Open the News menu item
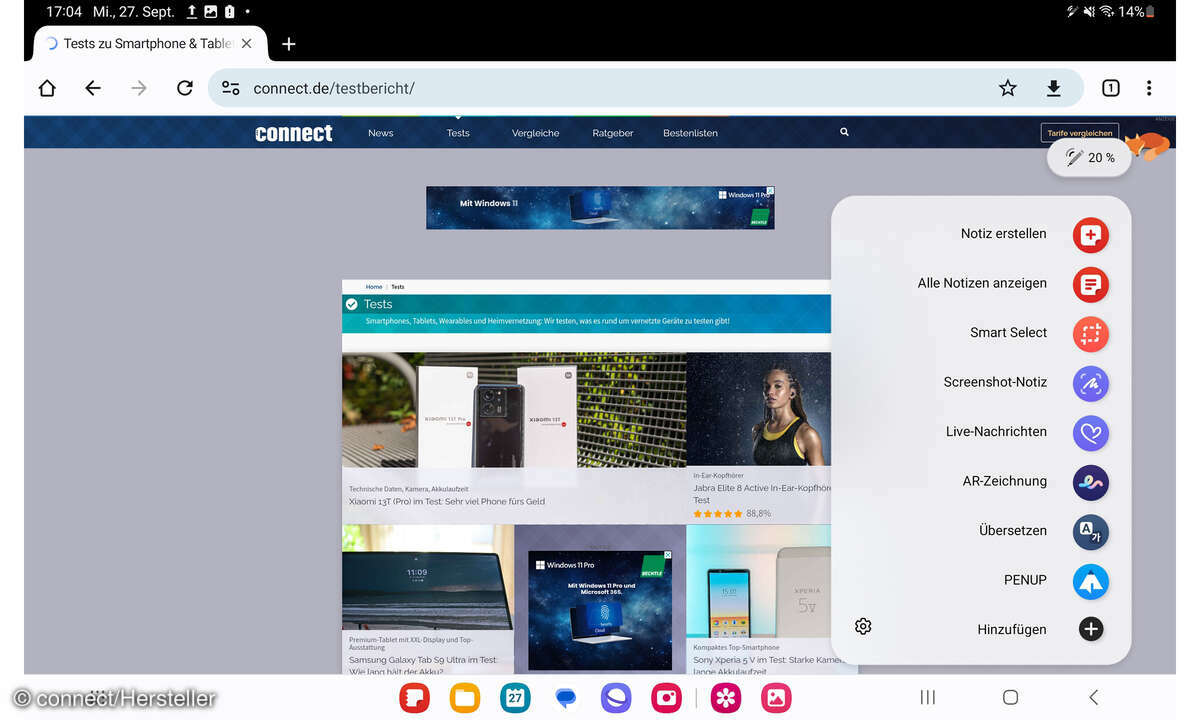The width and height of the screenshot is (1200, 720). pyautogui.click(x=381, y=133)
